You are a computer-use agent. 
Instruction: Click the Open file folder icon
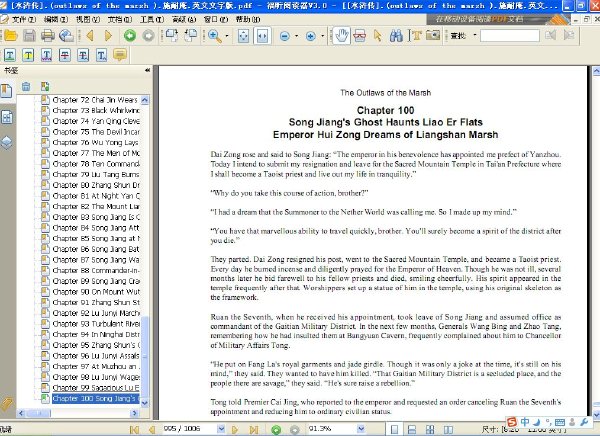pyautogui.click(x=10, y=36)
